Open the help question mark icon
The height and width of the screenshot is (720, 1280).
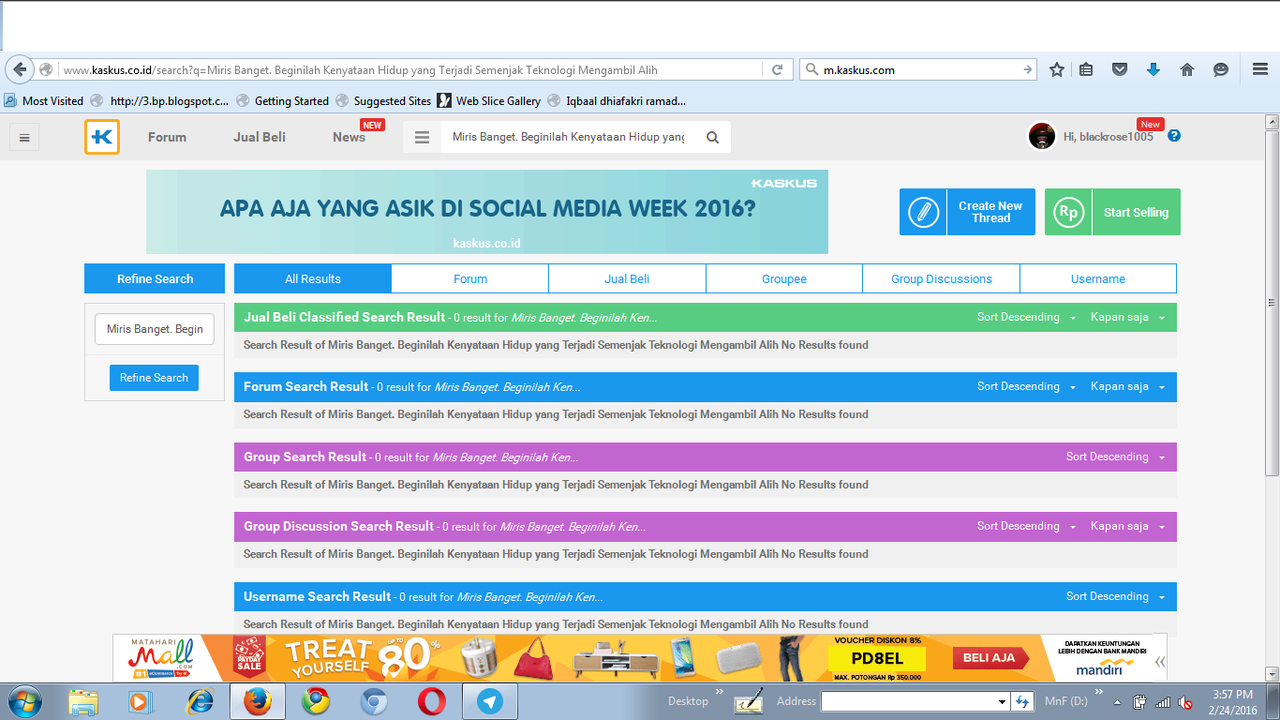click(x=1174, y=136)
